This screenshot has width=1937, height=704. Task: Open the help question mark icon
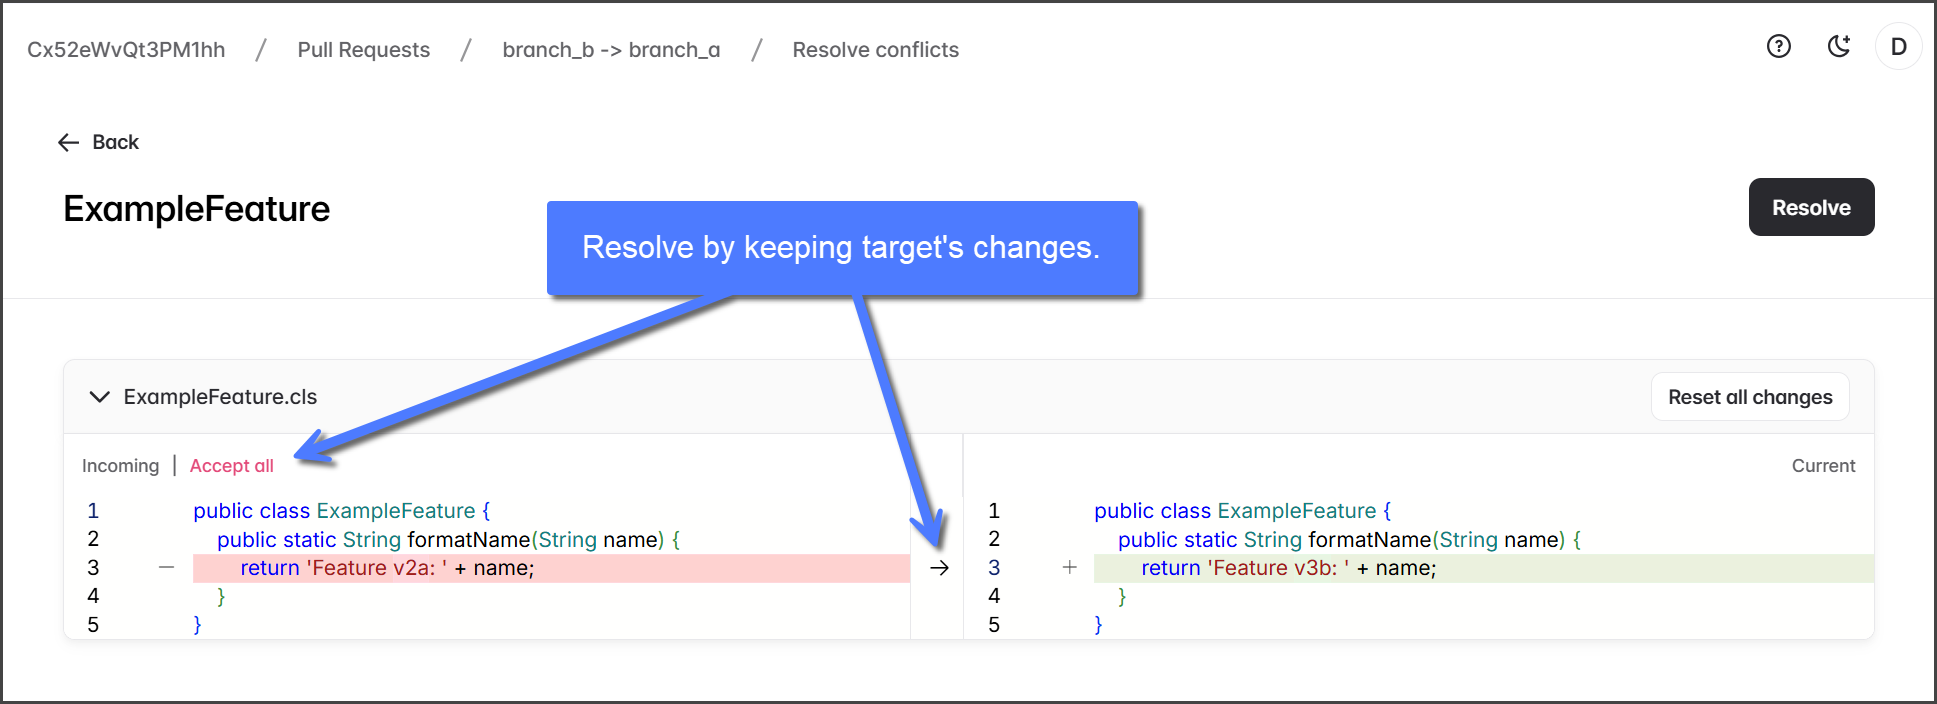pyautogui.click(x=1778, y=46)
